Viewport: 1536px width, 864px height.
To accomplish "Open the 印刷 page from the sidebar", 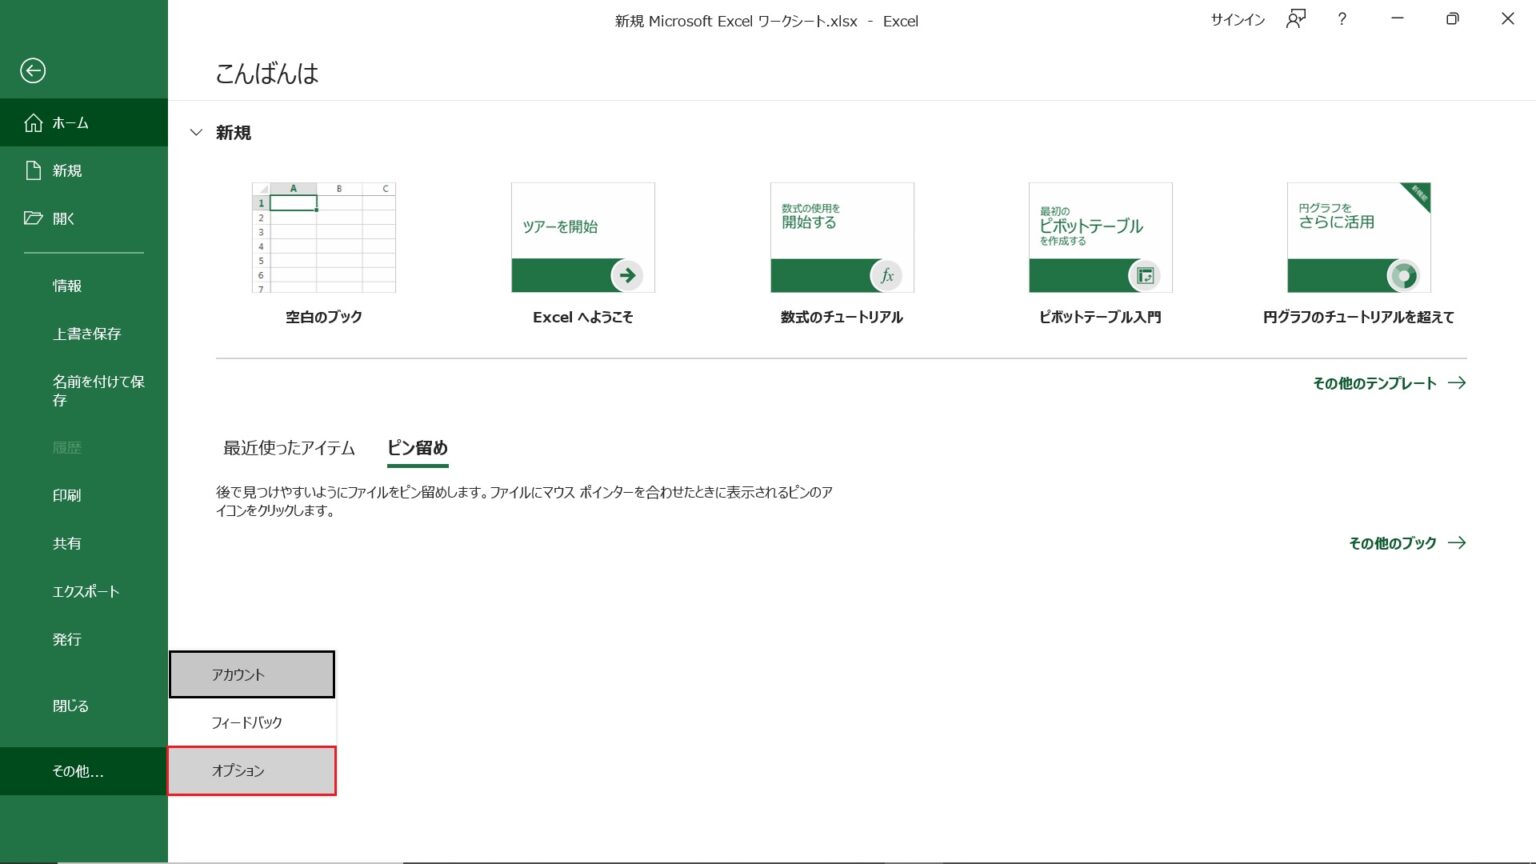I will point(67,495).
